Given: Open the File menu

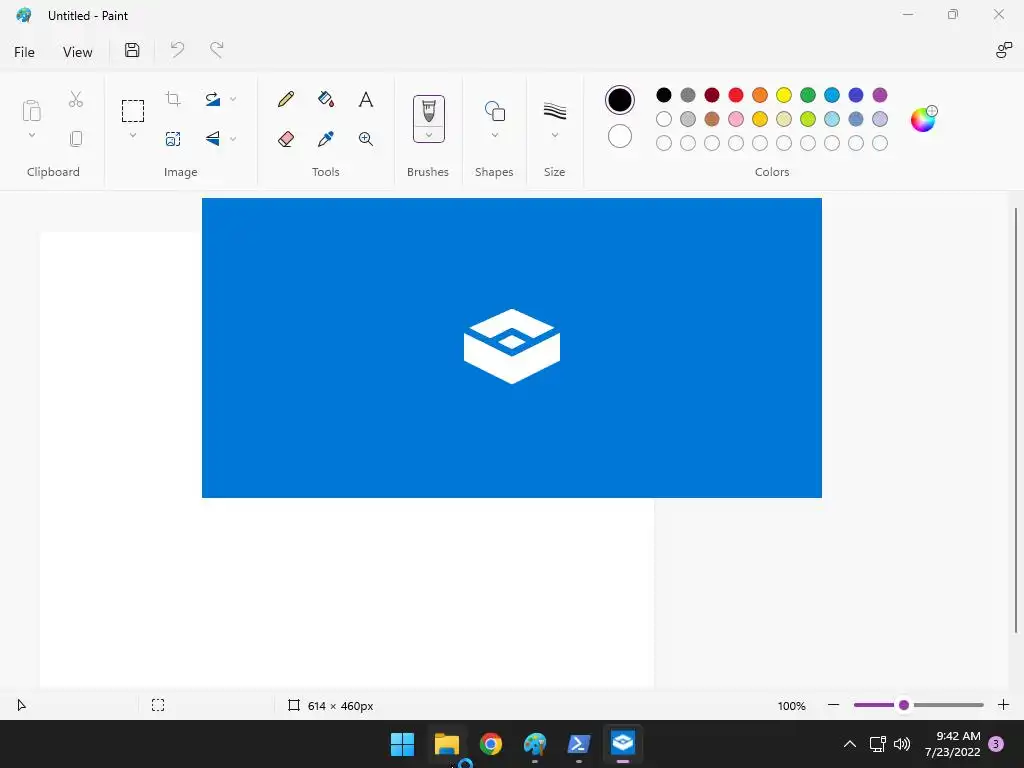Looking at the screenshot, I should (x=24, y=52).
